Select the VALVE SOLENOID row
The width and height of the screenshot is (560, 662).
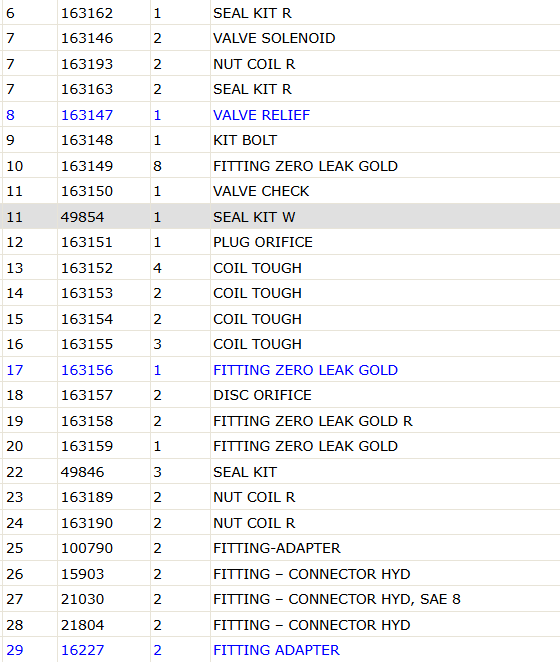(281, 38)
